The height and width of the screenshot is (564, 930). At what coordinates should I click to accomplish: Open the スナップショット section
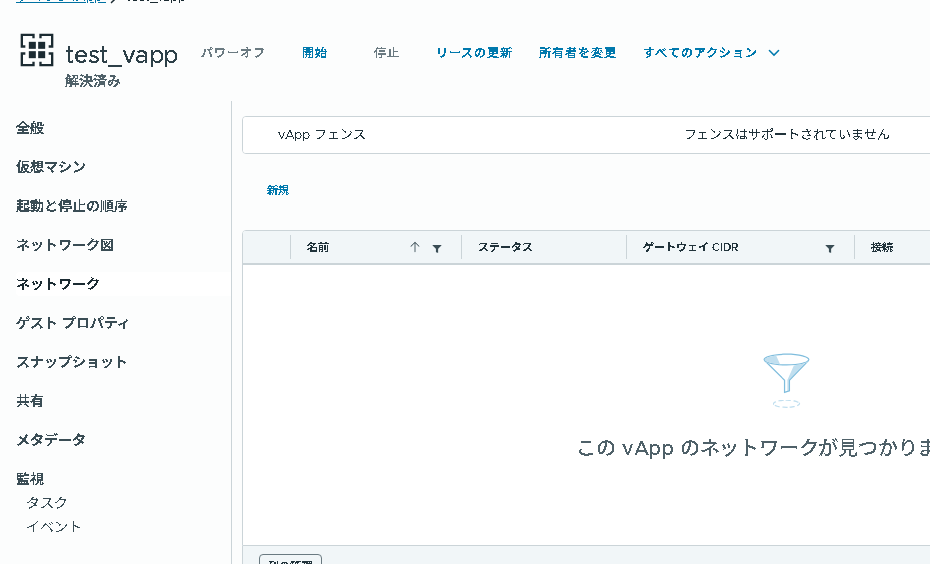pos(71,362)
